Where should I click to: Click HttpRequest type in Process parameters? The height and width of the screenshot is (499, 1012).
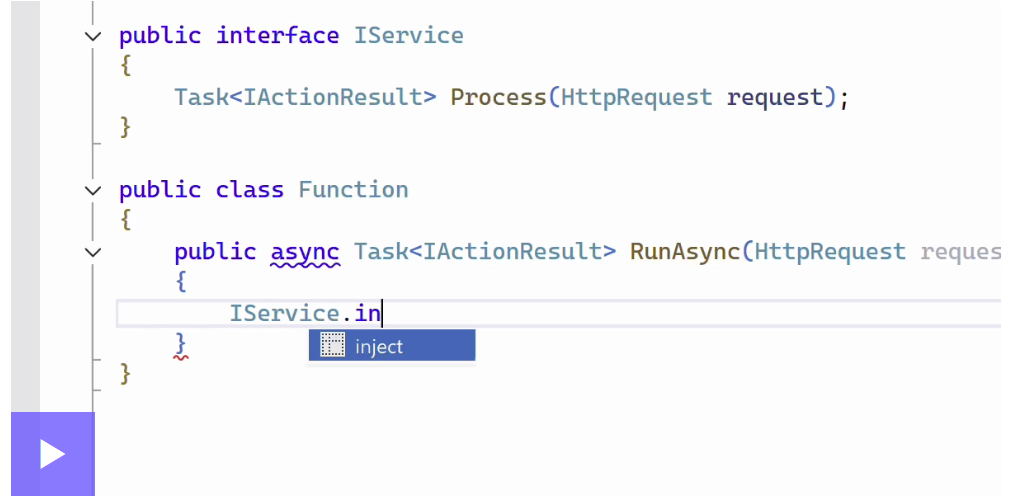pyautogui.click(x=636, y=98)
